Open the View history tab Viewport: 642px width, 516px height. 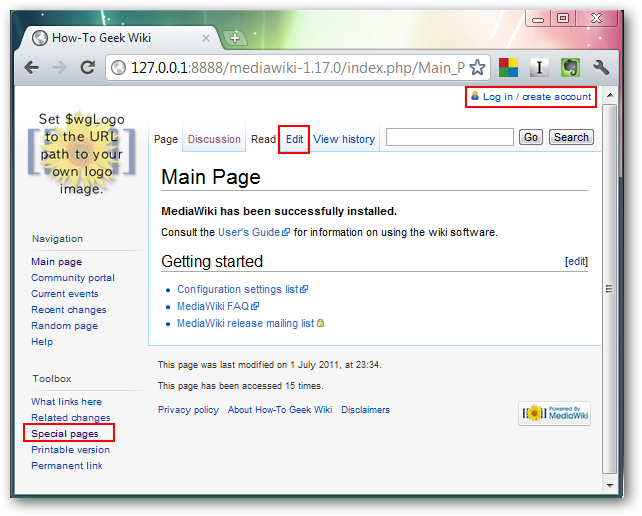344,139
